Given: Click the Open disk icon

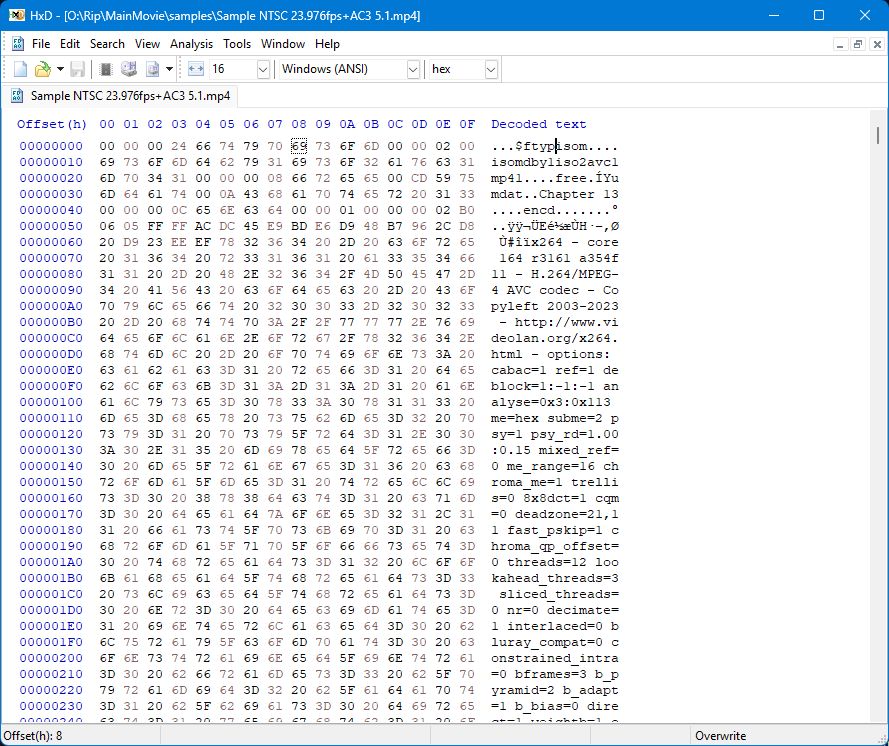Looking at the screenshot, I should pos(129,69).
